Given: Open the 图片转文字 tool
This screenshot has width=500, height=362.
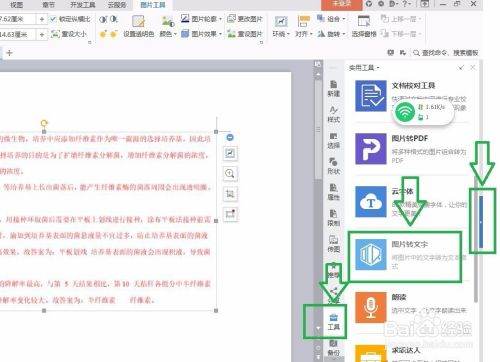Looking at the screenshot, I should [371, 254].
